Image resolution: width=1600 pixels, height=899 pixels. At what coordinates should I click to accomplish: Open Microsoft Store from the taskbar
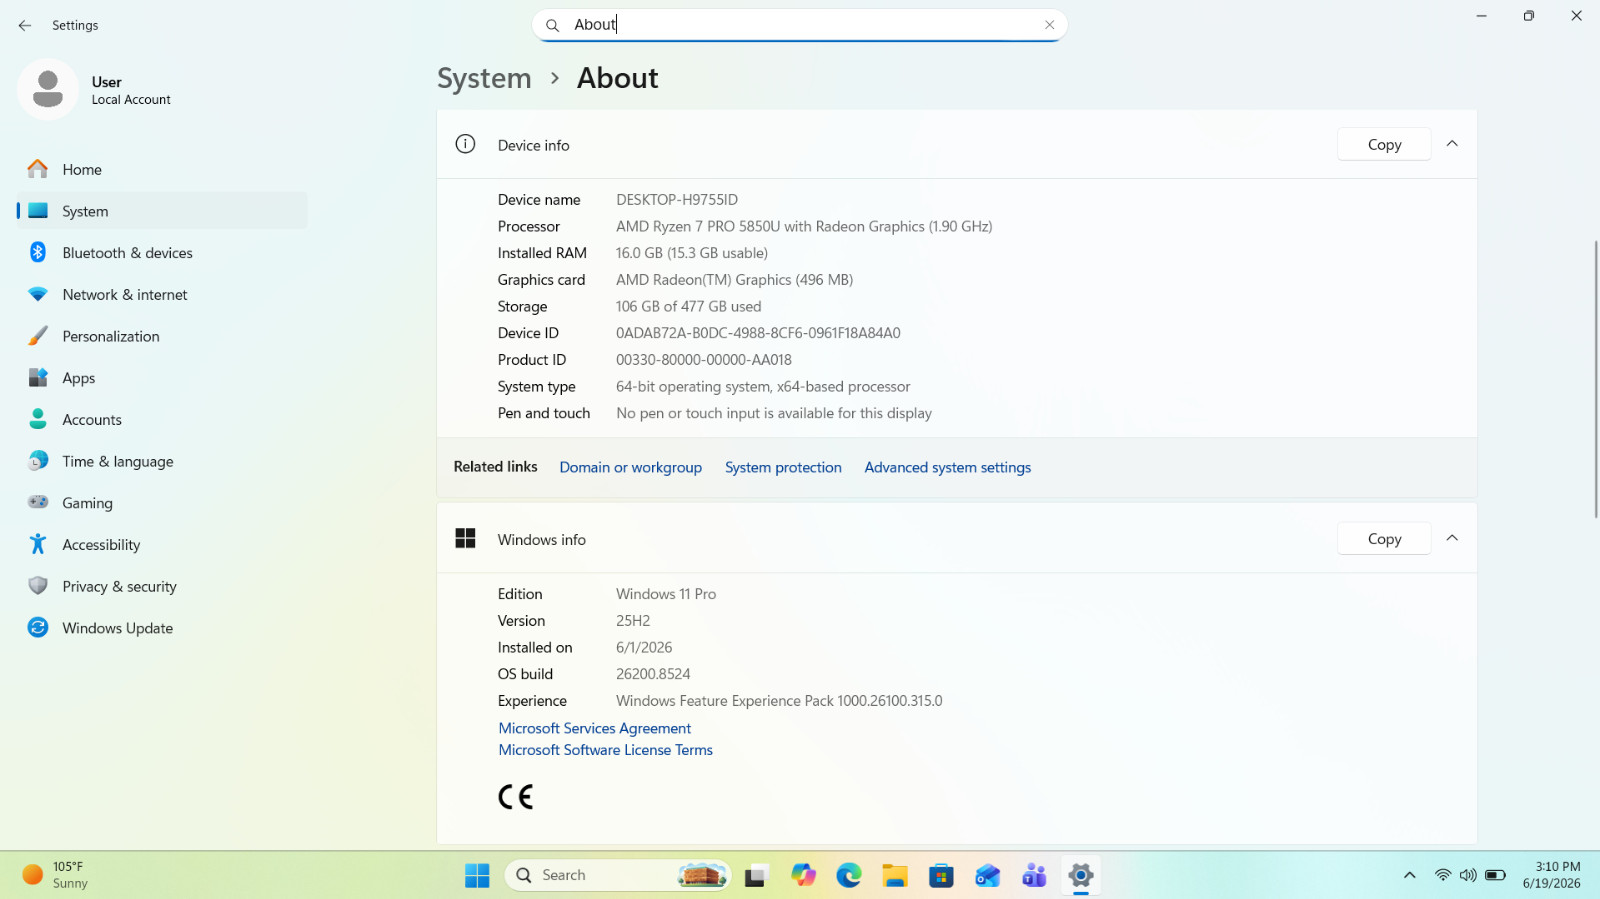click(941, 875)
